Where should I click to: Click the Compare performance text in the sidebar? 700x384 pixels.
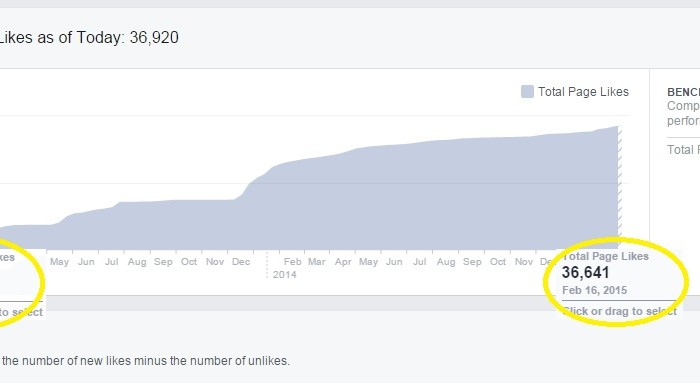point(683,113)
